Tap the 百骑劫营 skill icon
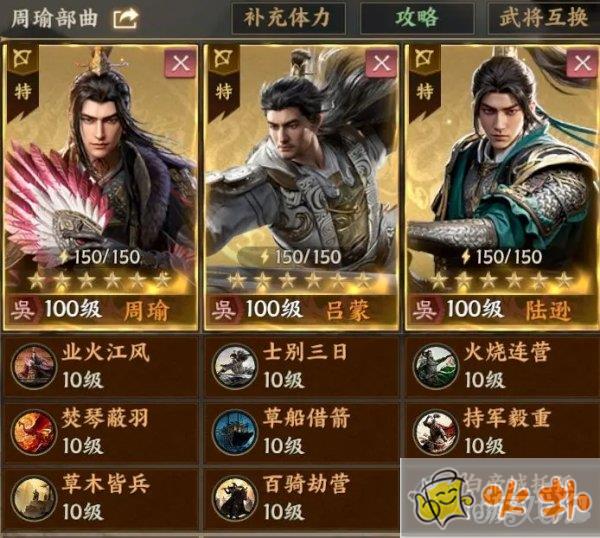This screenshot has height=538, width=600. click(x=234, y=498)
